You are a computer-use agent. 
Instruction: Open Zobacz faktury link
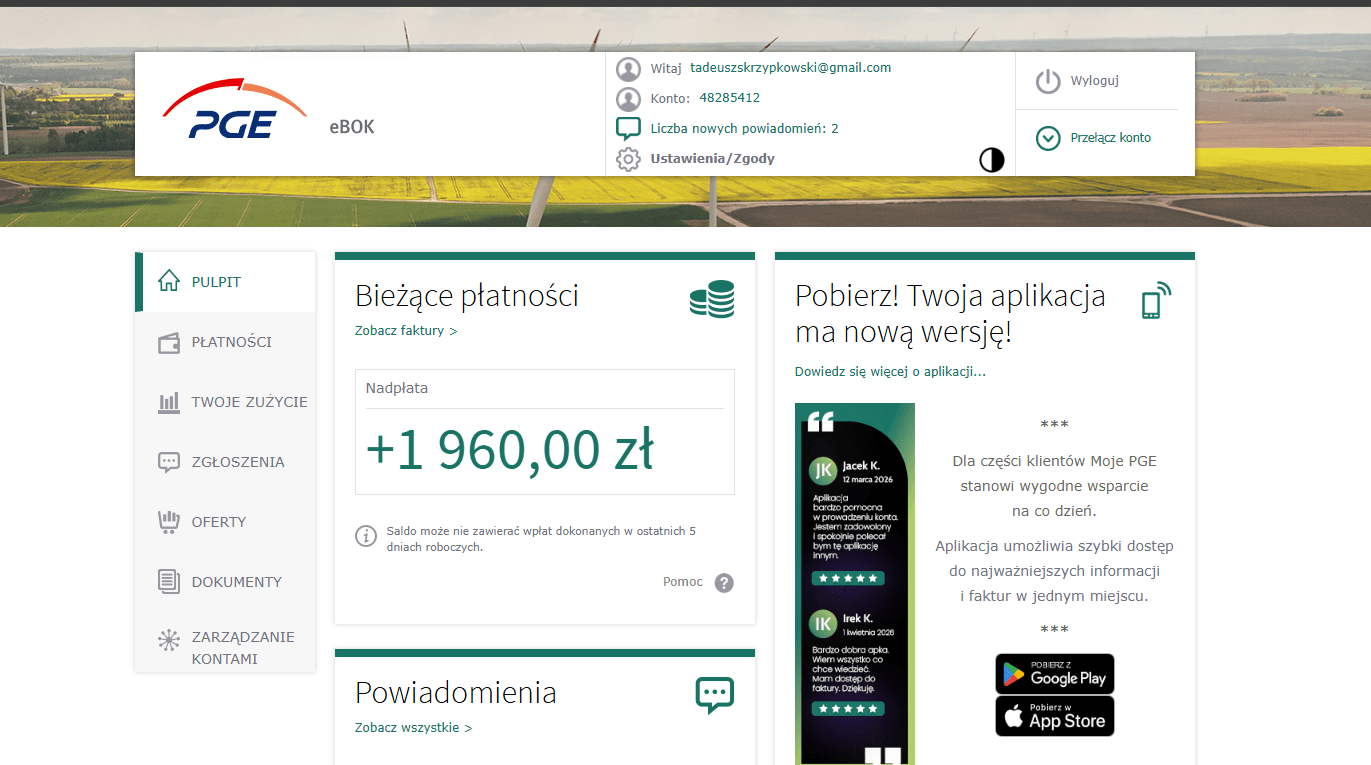(x=406, y=330)
